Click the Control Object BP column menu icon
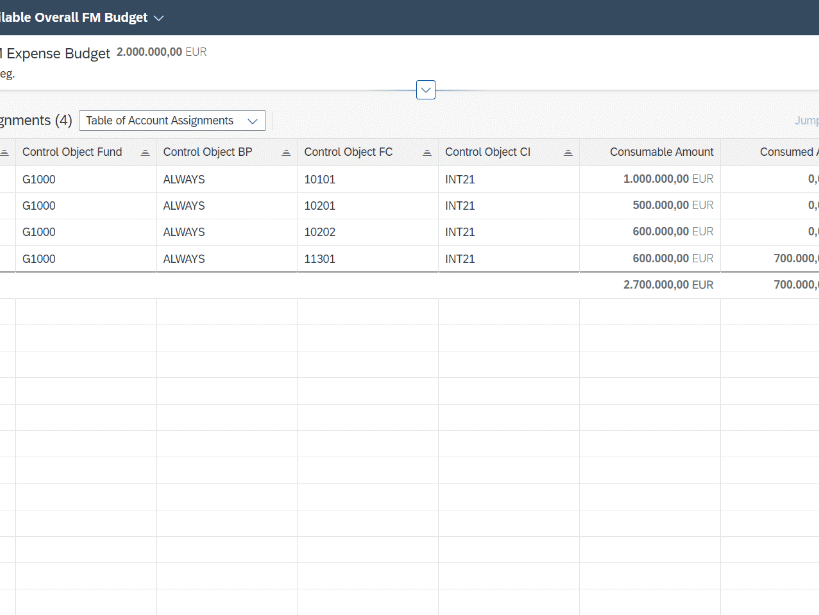 point(286,153)
